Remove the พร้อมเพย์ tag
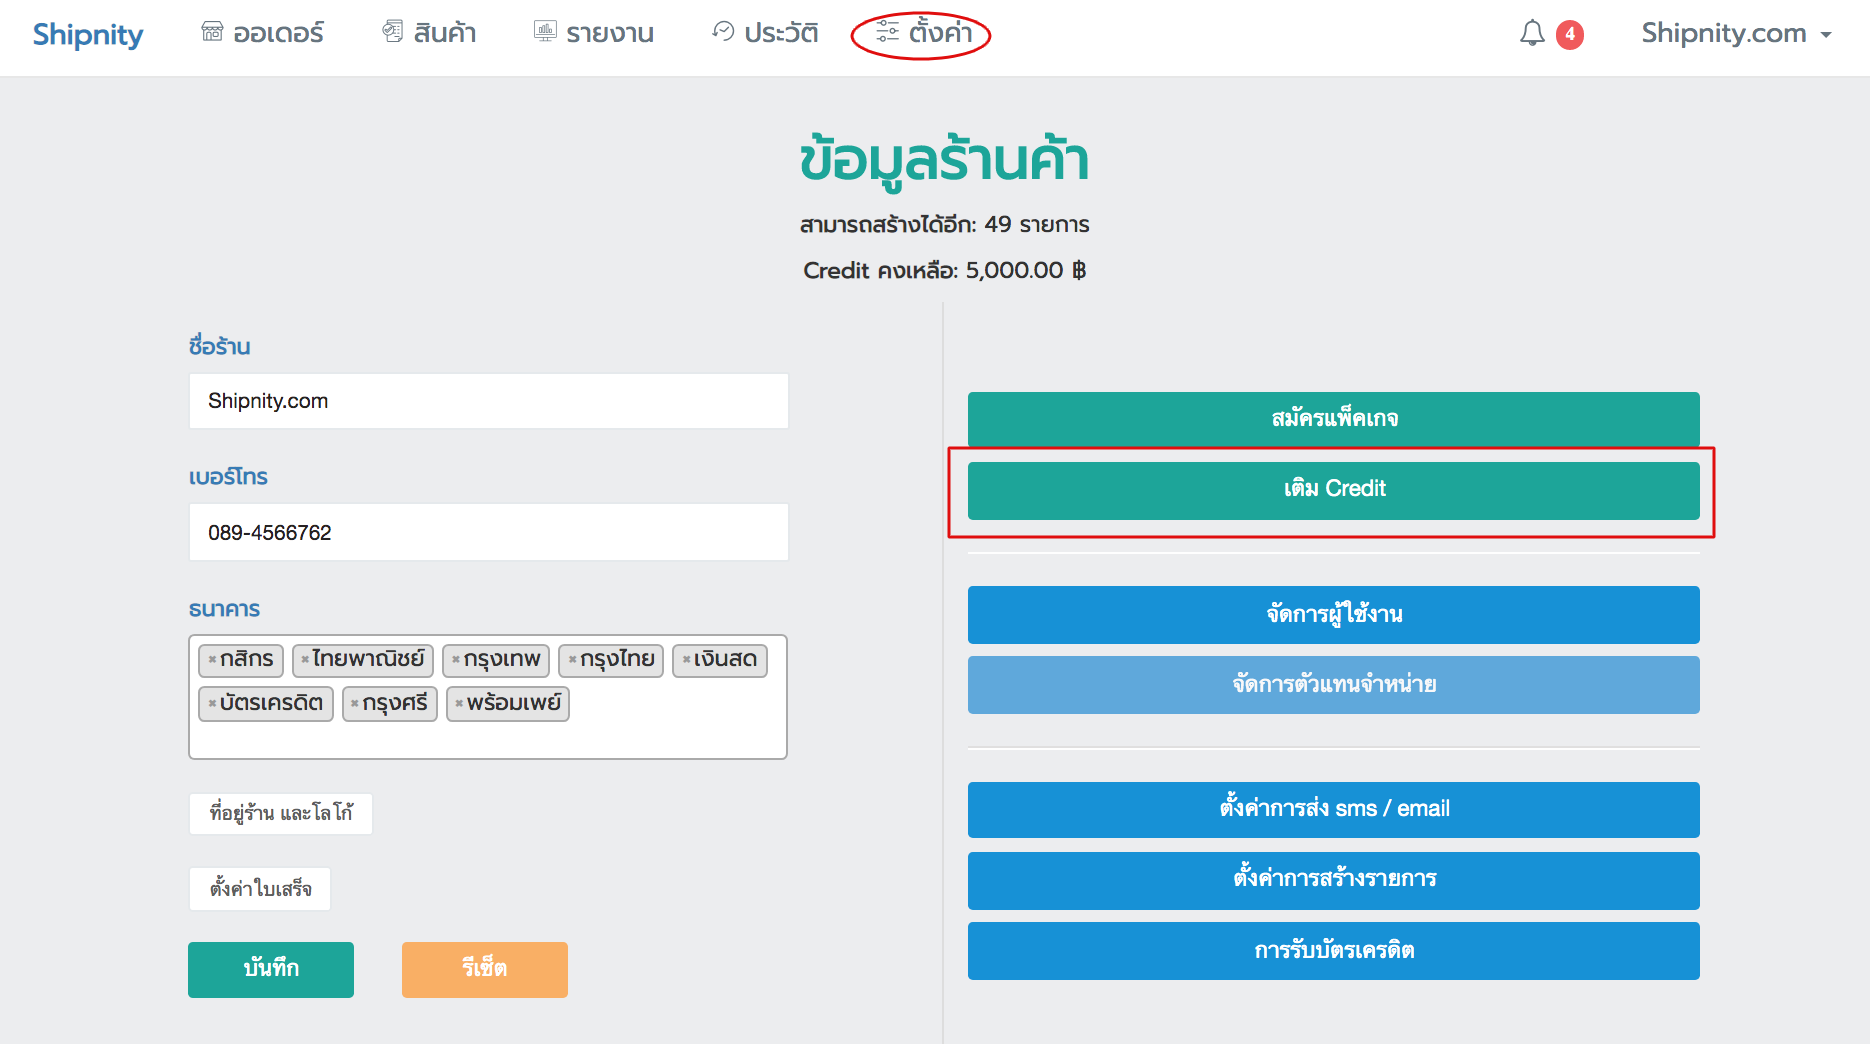 (x=459, y=704)
